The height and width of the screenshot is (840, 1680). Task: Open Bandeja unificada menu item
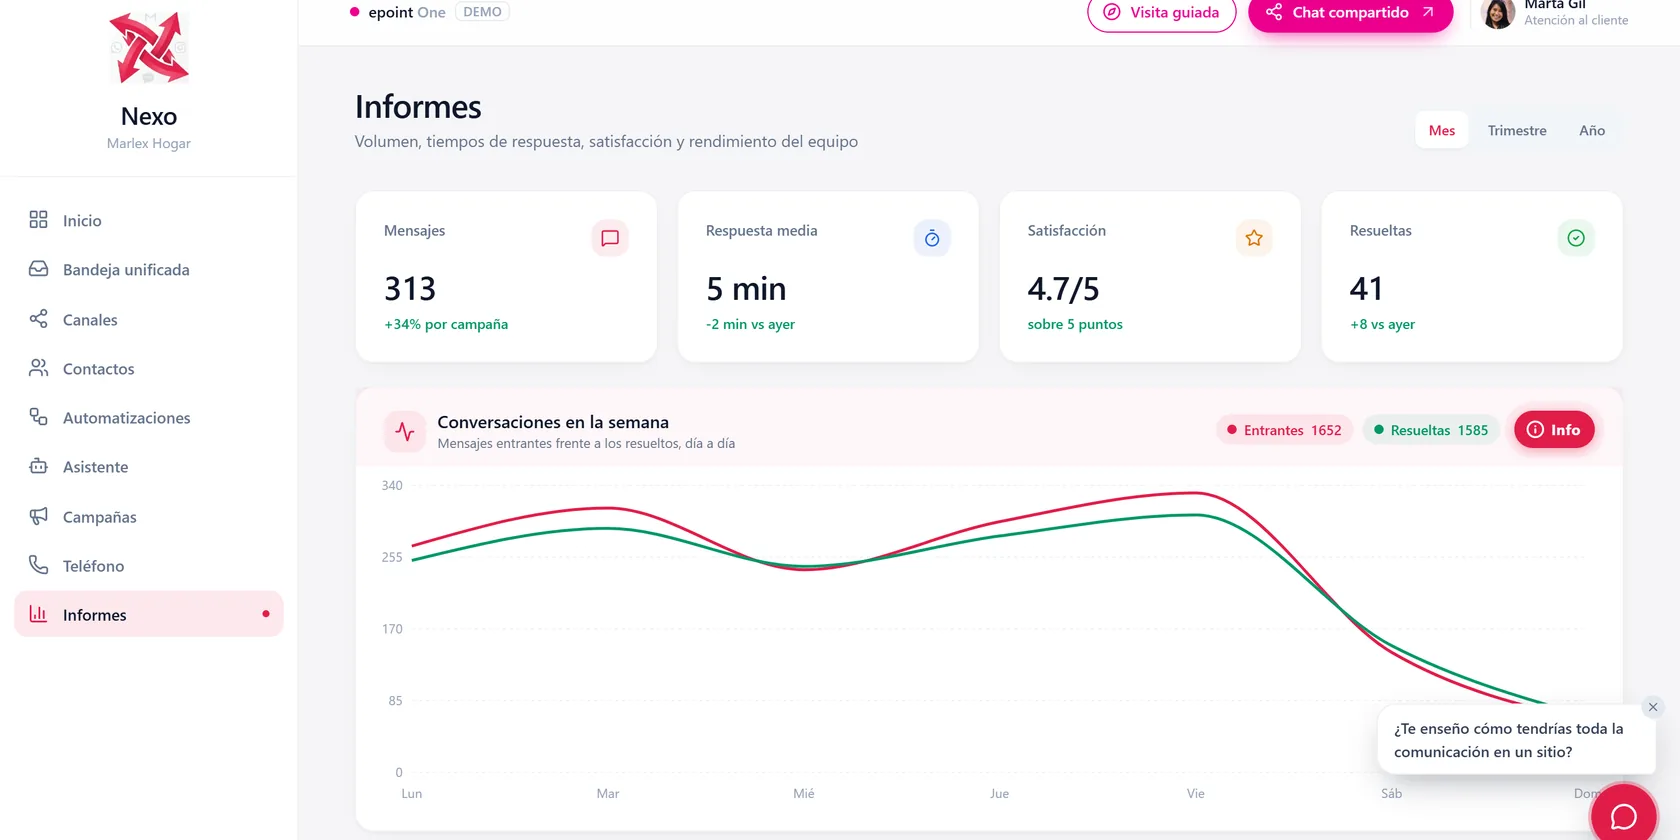pos(149,269)
